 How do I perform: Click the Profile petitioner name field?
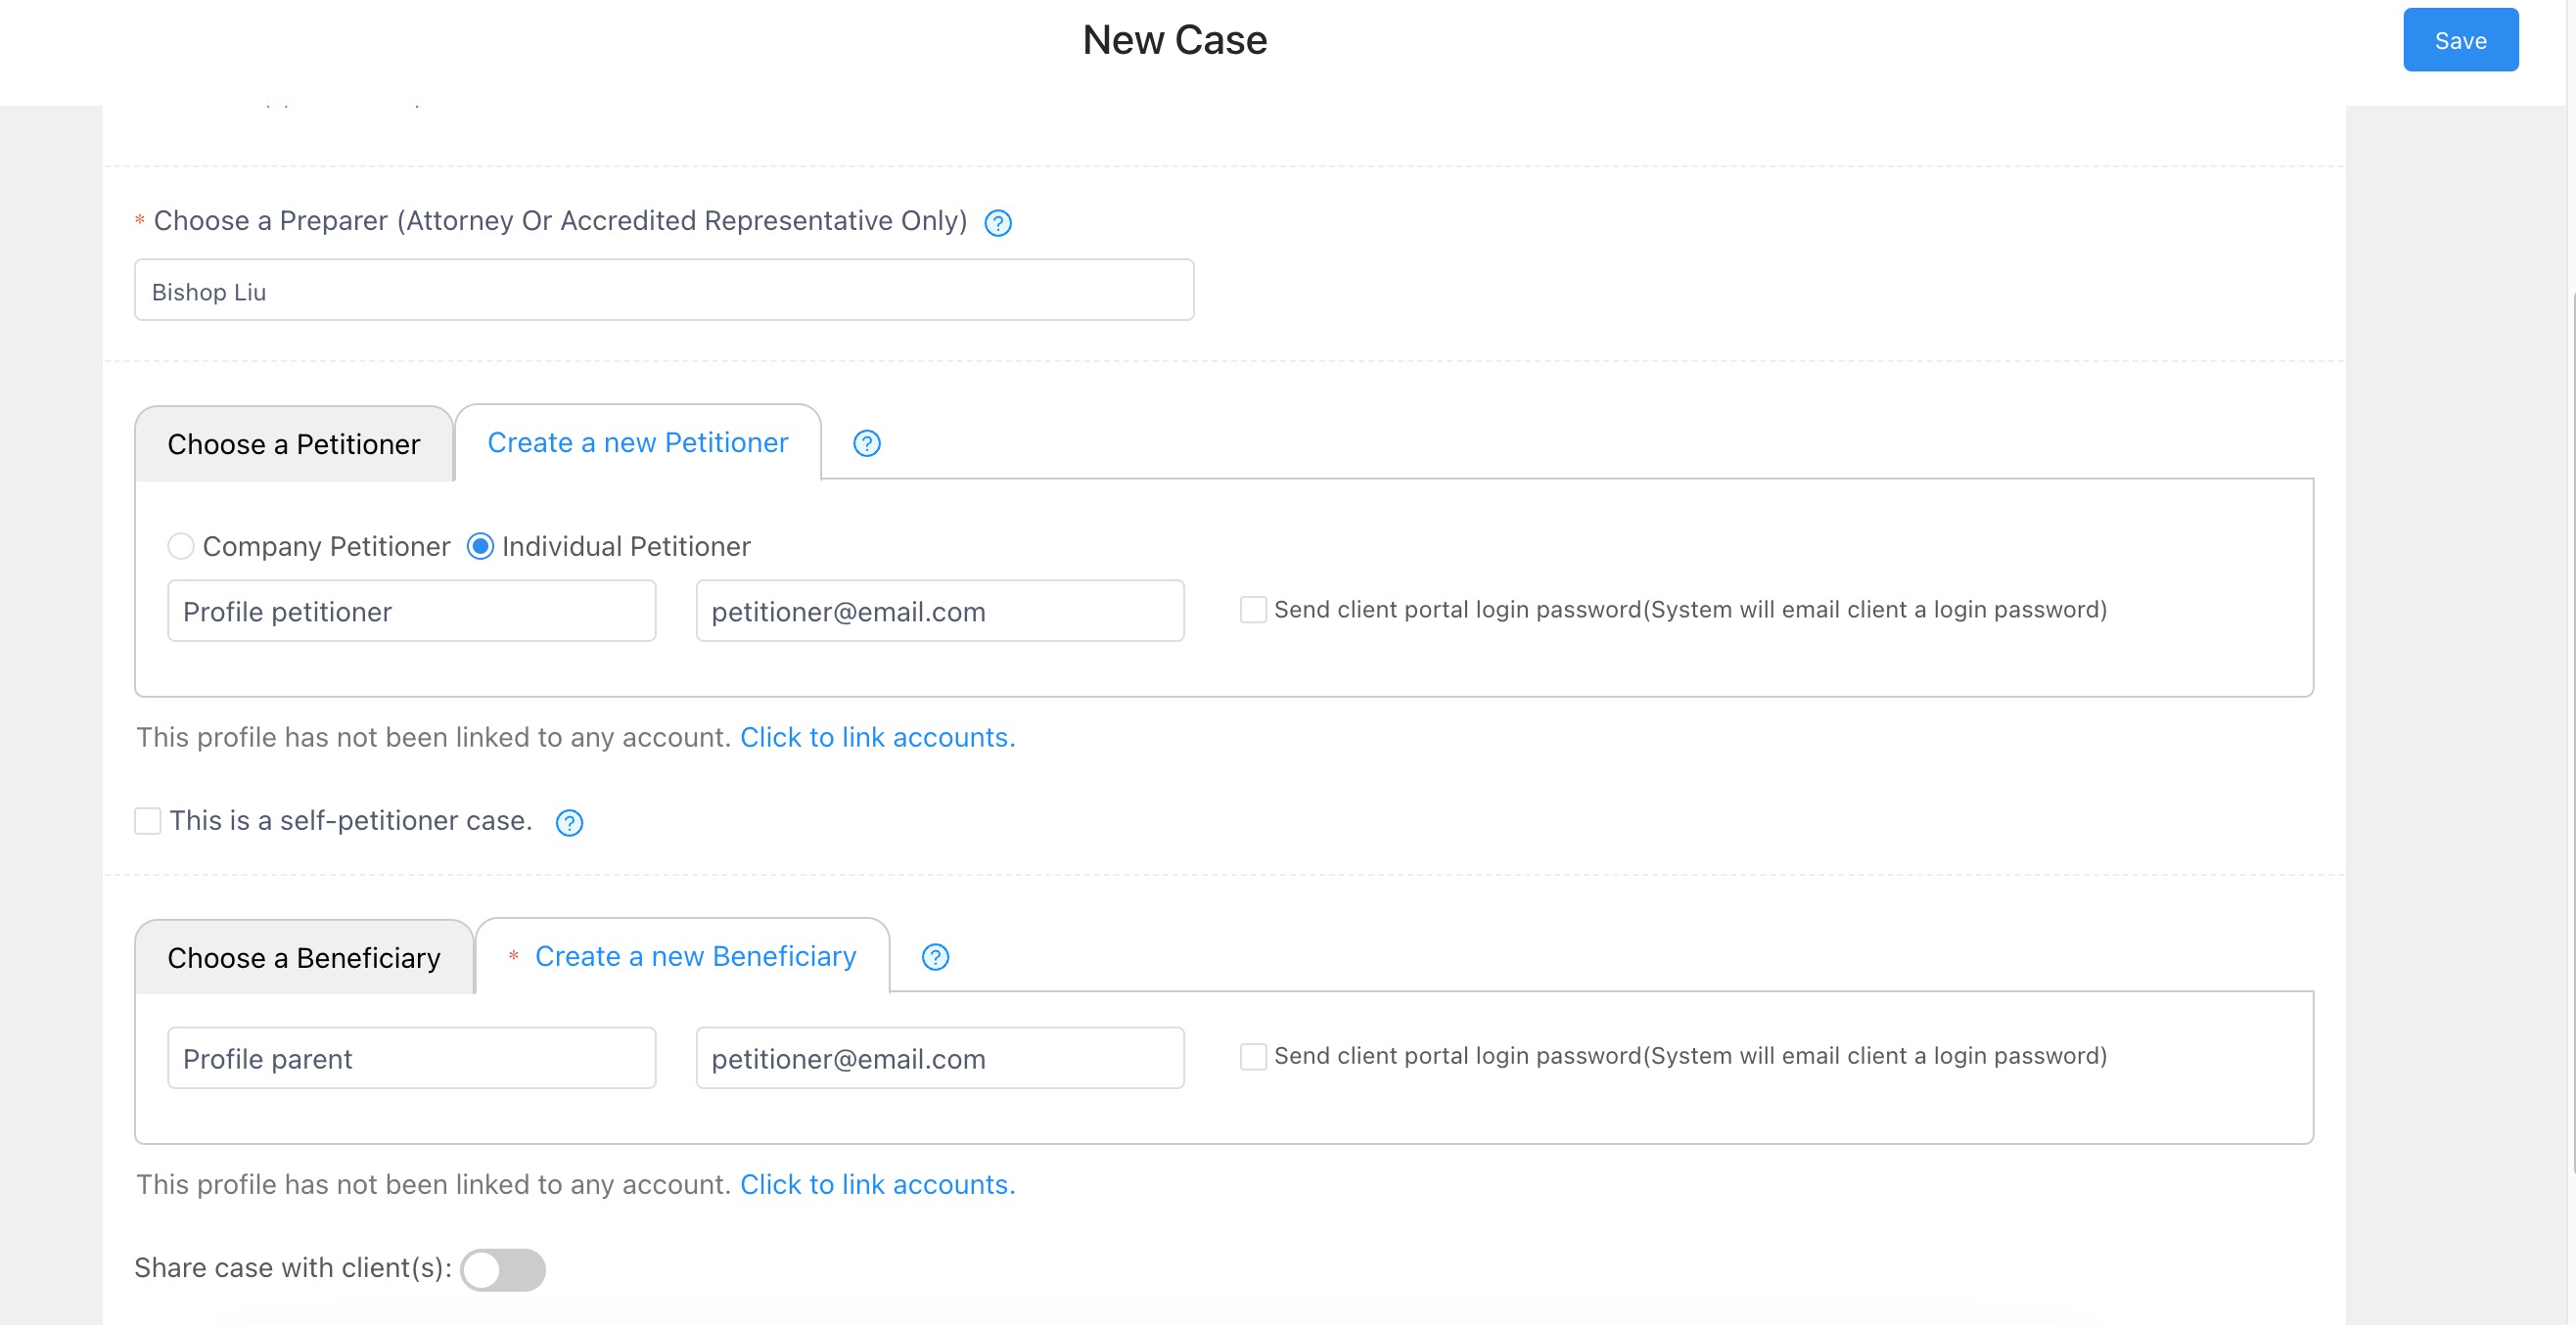pyautogui.click(x=411, y=611)
